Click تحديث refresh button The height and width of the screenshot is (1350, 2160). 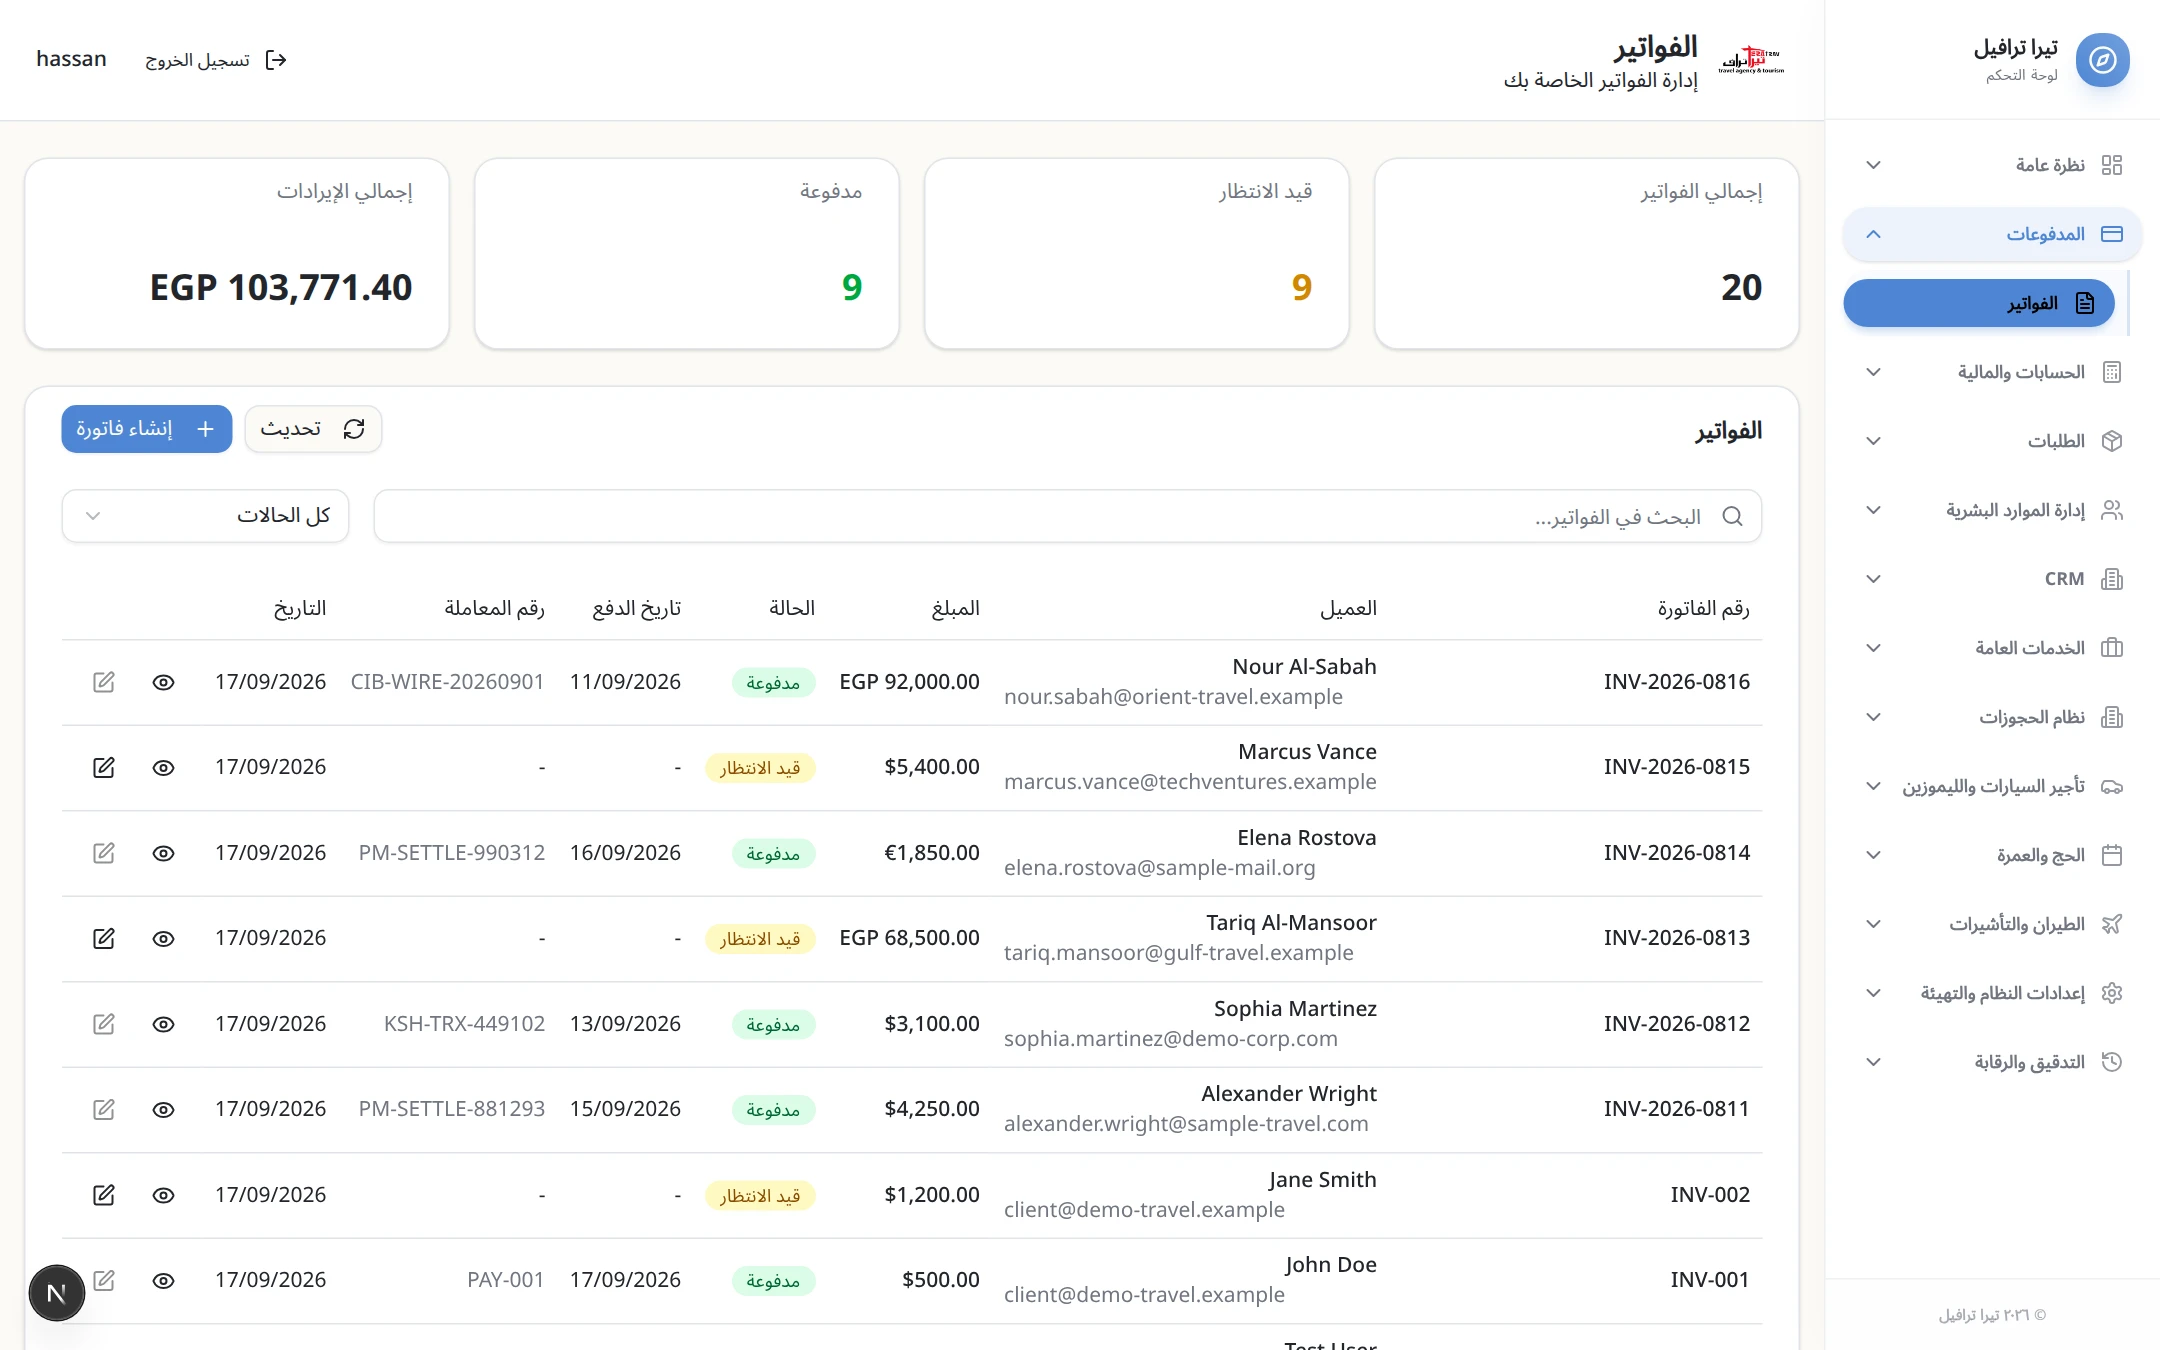tap(313, 429)
